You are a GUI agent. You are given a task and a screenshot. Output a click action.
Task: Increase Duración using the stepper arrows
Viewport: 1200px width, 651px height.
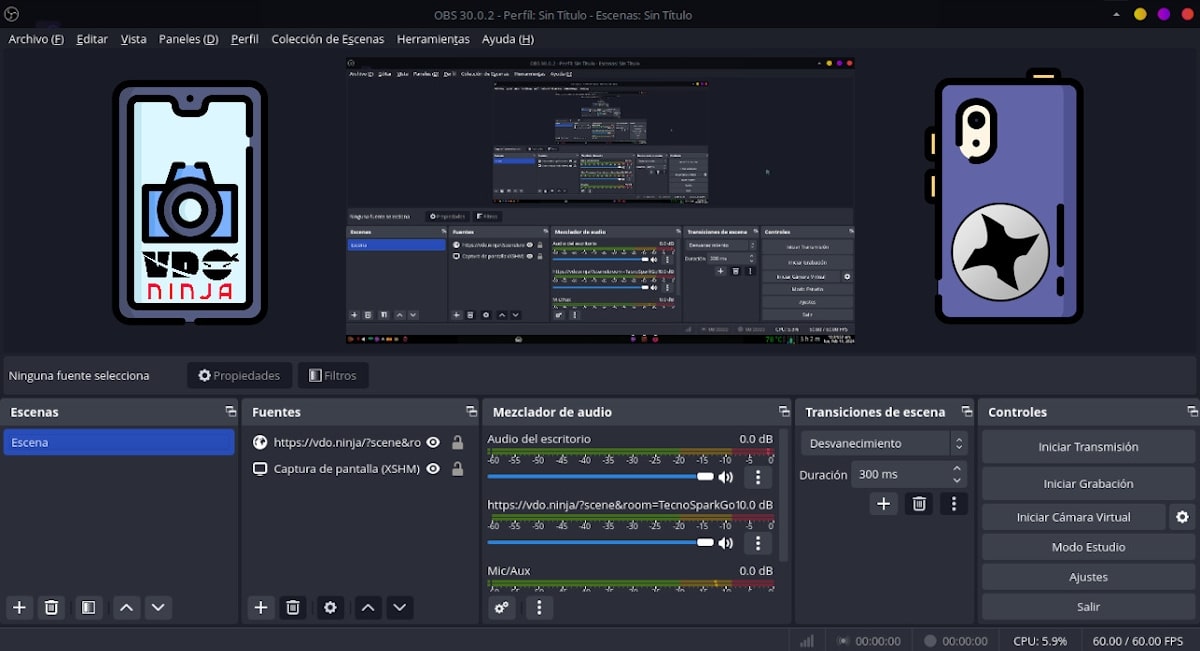point(957,469)
